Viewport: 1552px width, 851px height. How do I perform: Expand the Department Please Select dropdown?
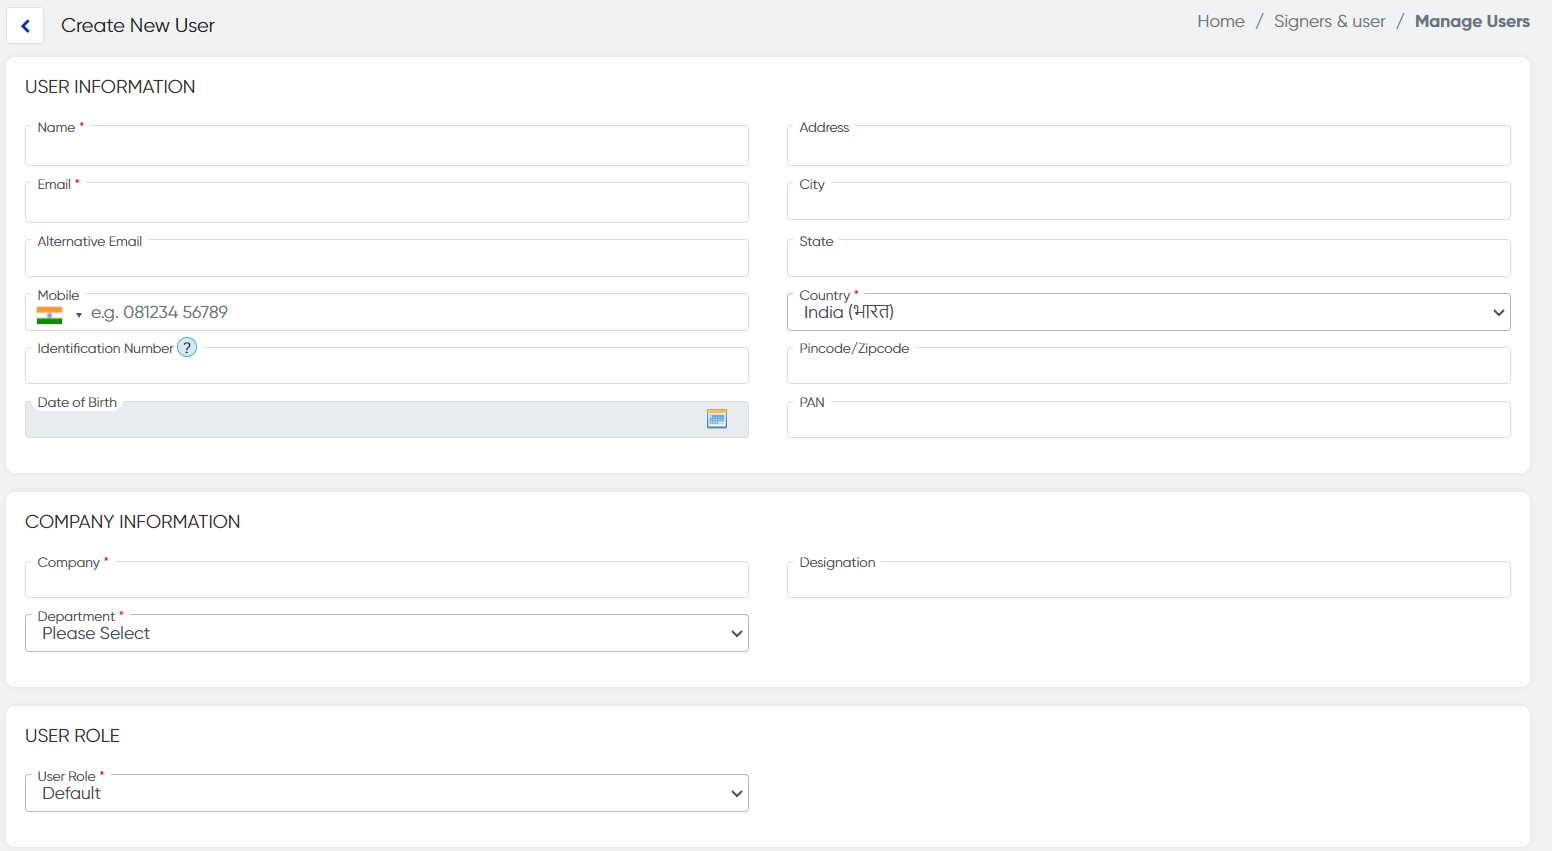pos(387,633)
